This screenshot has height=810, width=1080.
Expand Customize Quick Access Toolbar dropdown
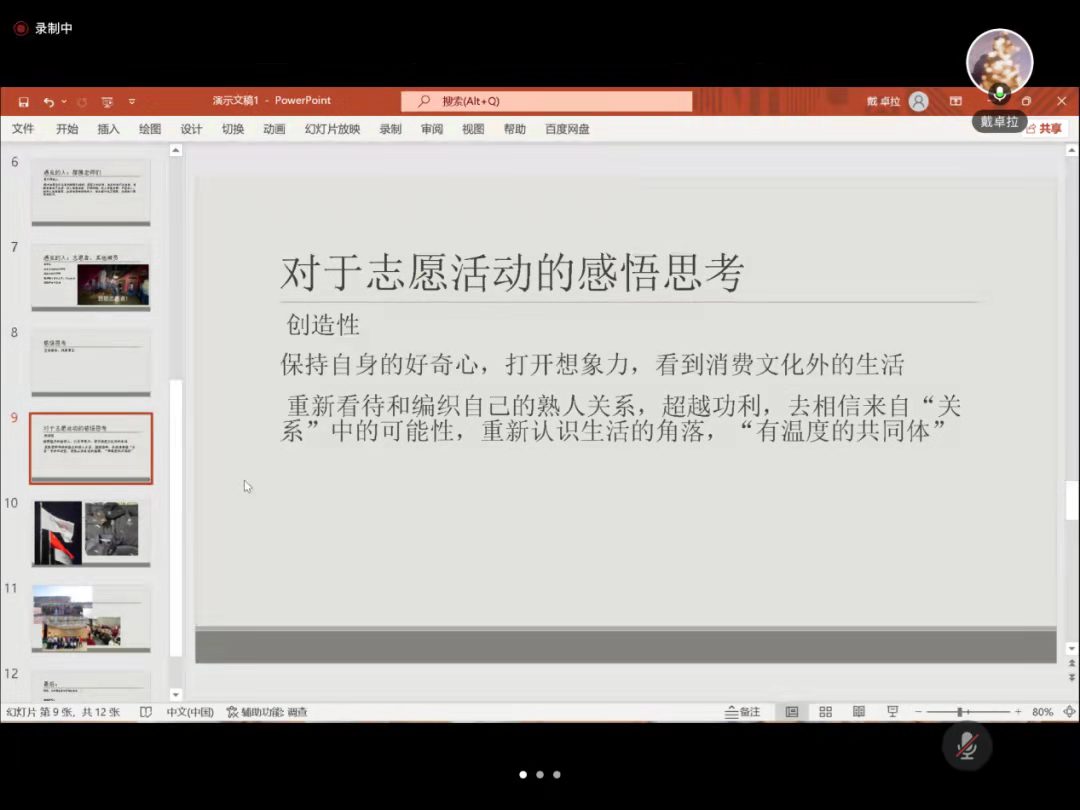tap(131, 102)
